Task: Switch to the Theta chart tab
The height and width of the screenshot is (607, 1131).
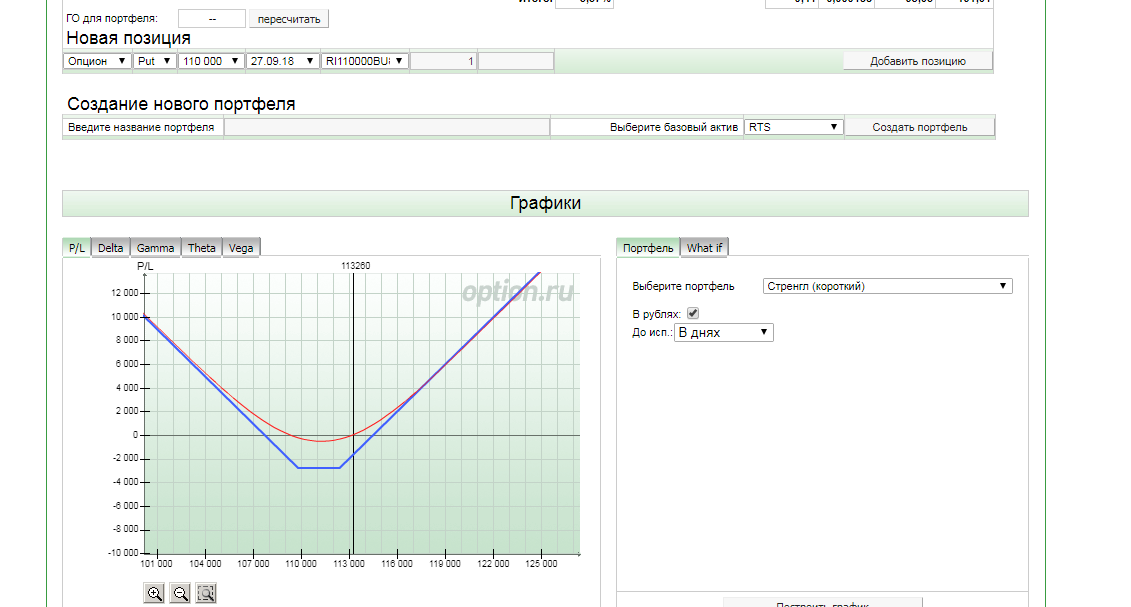Action: [201, 247]
